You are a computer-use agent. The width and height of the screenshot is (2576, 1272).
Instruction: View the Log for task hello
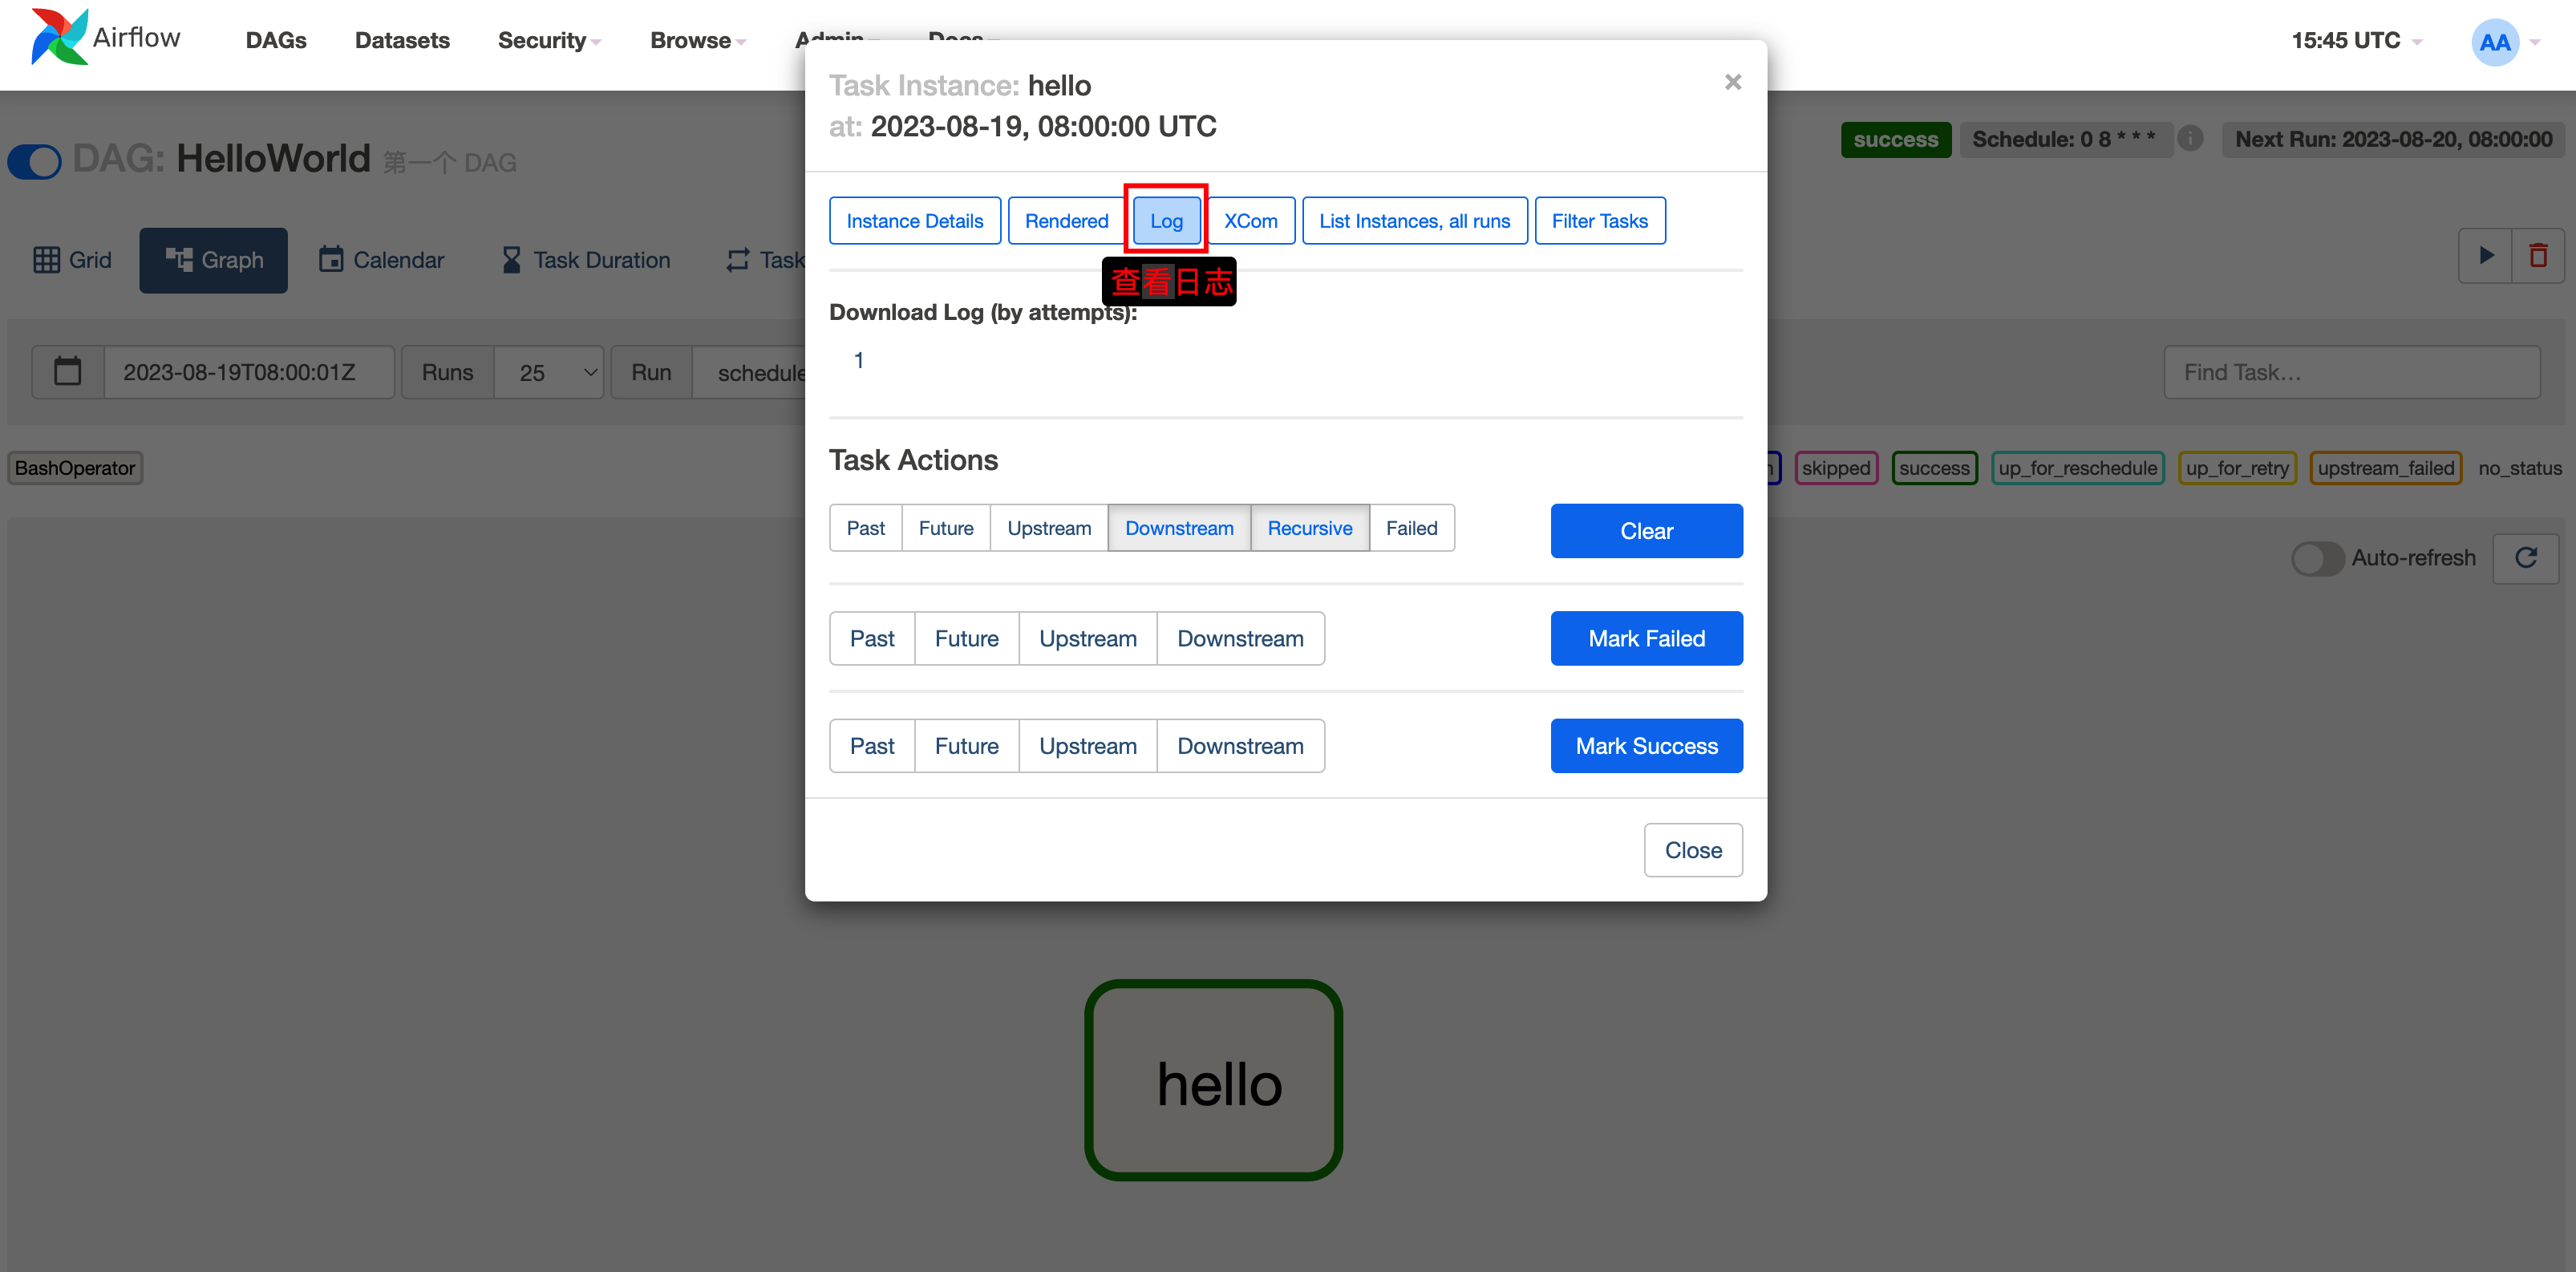(1165, 220)
